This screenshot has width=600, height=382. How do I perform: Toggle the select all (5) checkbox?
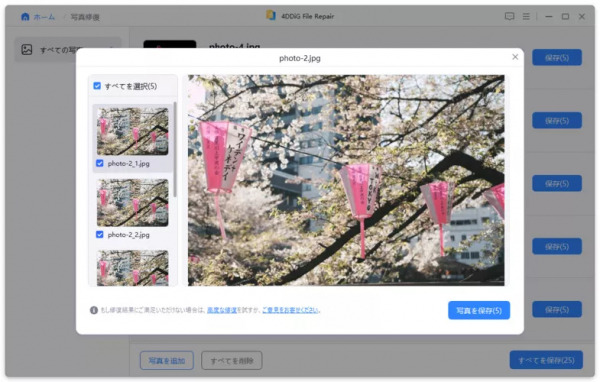[97, 86]
